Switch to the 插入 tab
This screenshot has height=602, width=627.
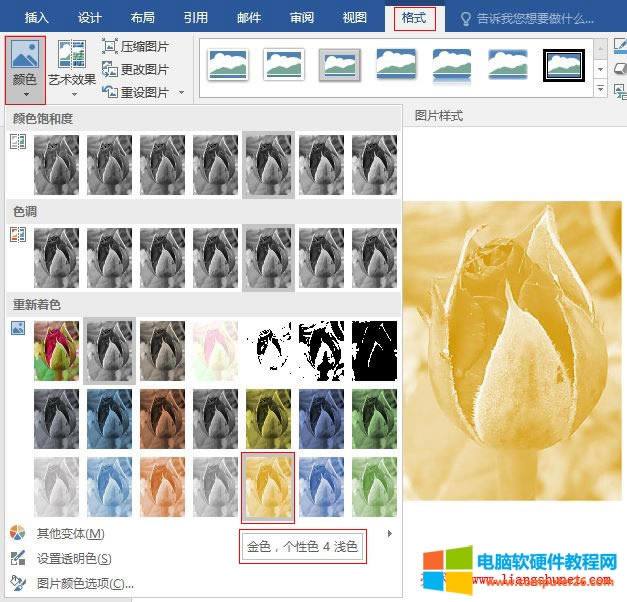[36, 18]
